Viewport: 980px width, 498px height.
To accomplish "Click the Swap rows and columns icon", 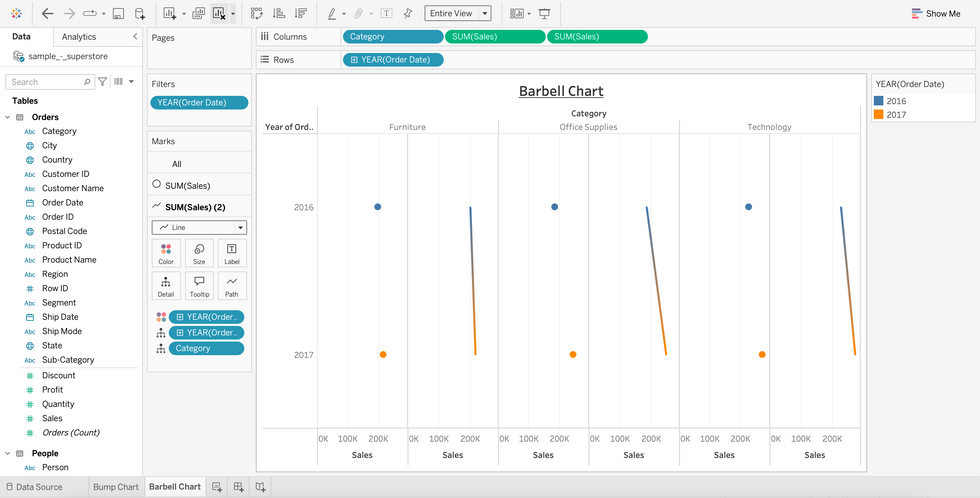I will 256,13.
